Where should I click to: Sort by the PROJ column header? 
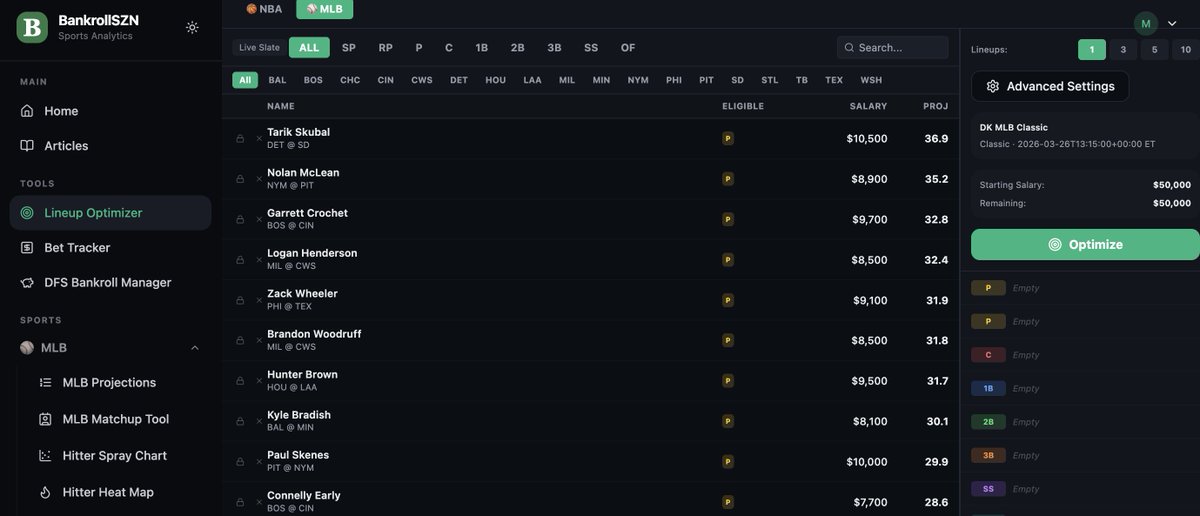[x=936, y=106]
